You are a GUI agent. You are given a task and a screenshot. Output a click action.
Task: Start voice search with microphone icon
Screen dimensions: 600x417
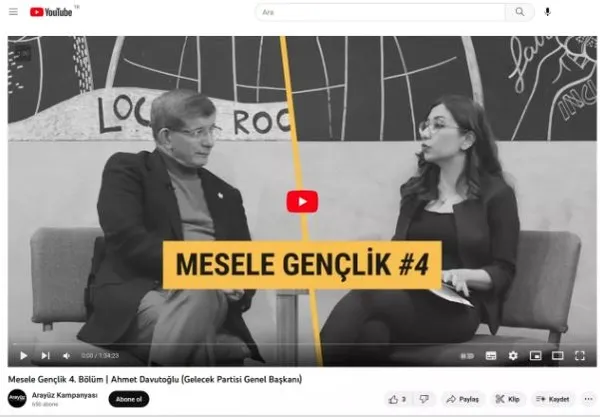(548, 12)
